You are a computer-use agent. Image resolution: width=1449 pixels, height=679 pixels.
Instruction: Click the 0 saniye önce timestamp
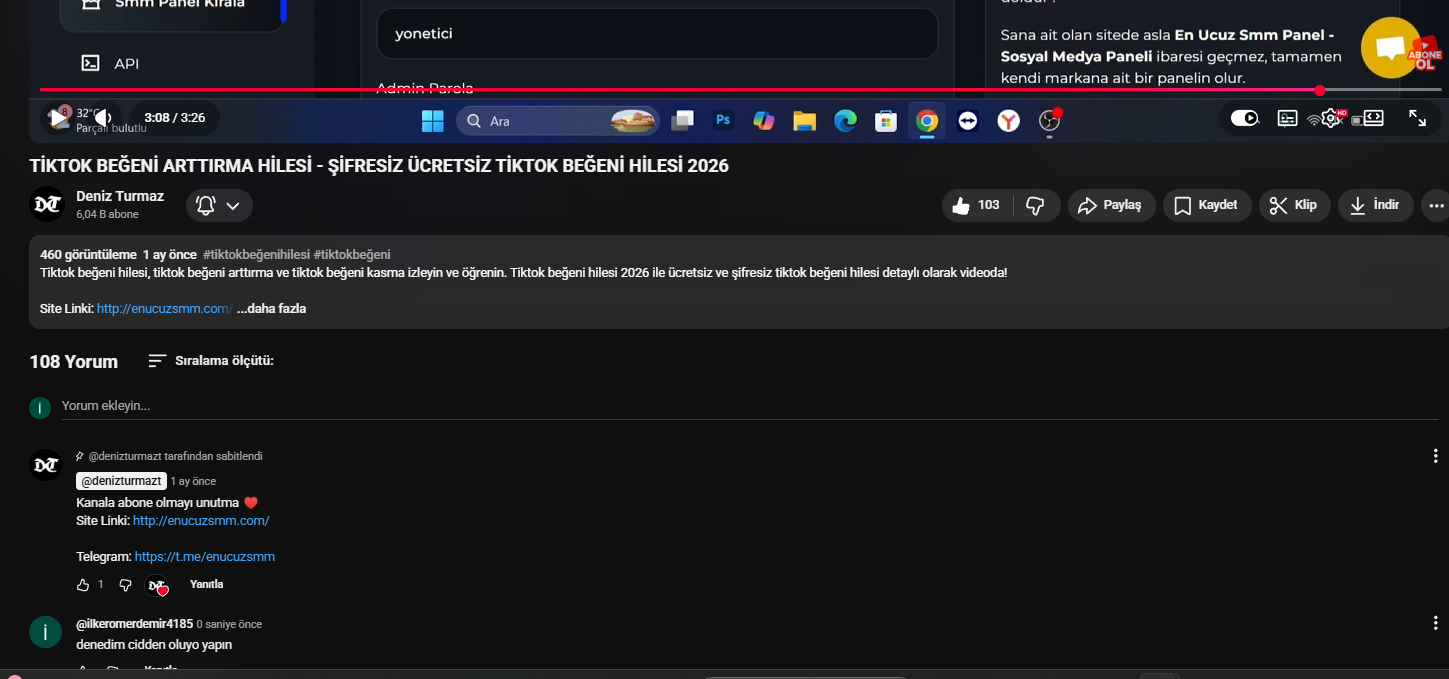click(x=229, y=624)
